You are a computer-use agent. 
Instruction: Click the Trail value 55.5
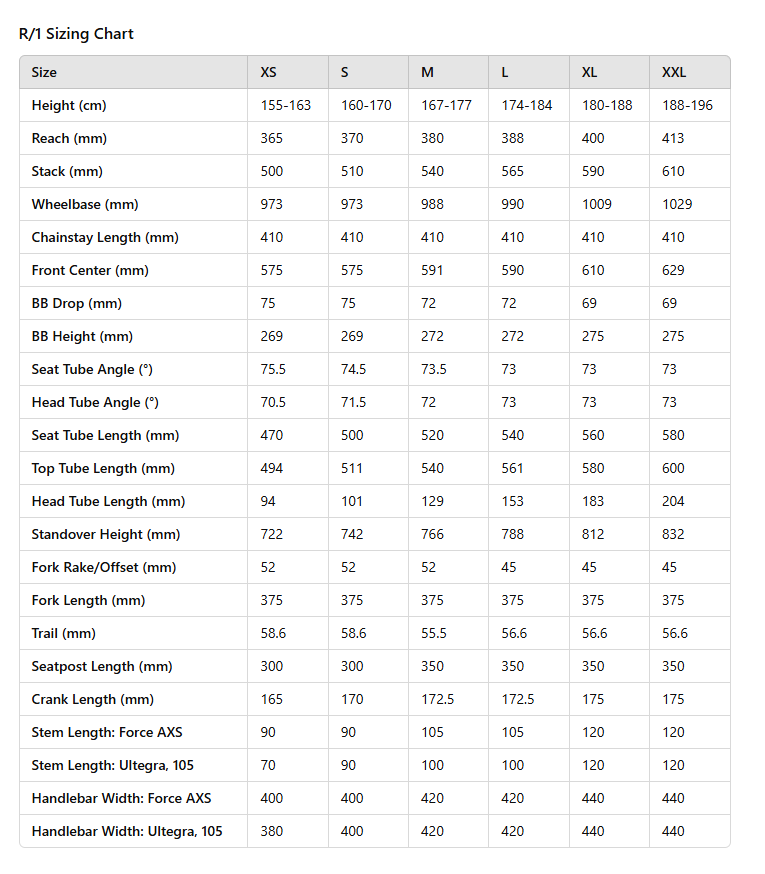[x=433, y=633]
